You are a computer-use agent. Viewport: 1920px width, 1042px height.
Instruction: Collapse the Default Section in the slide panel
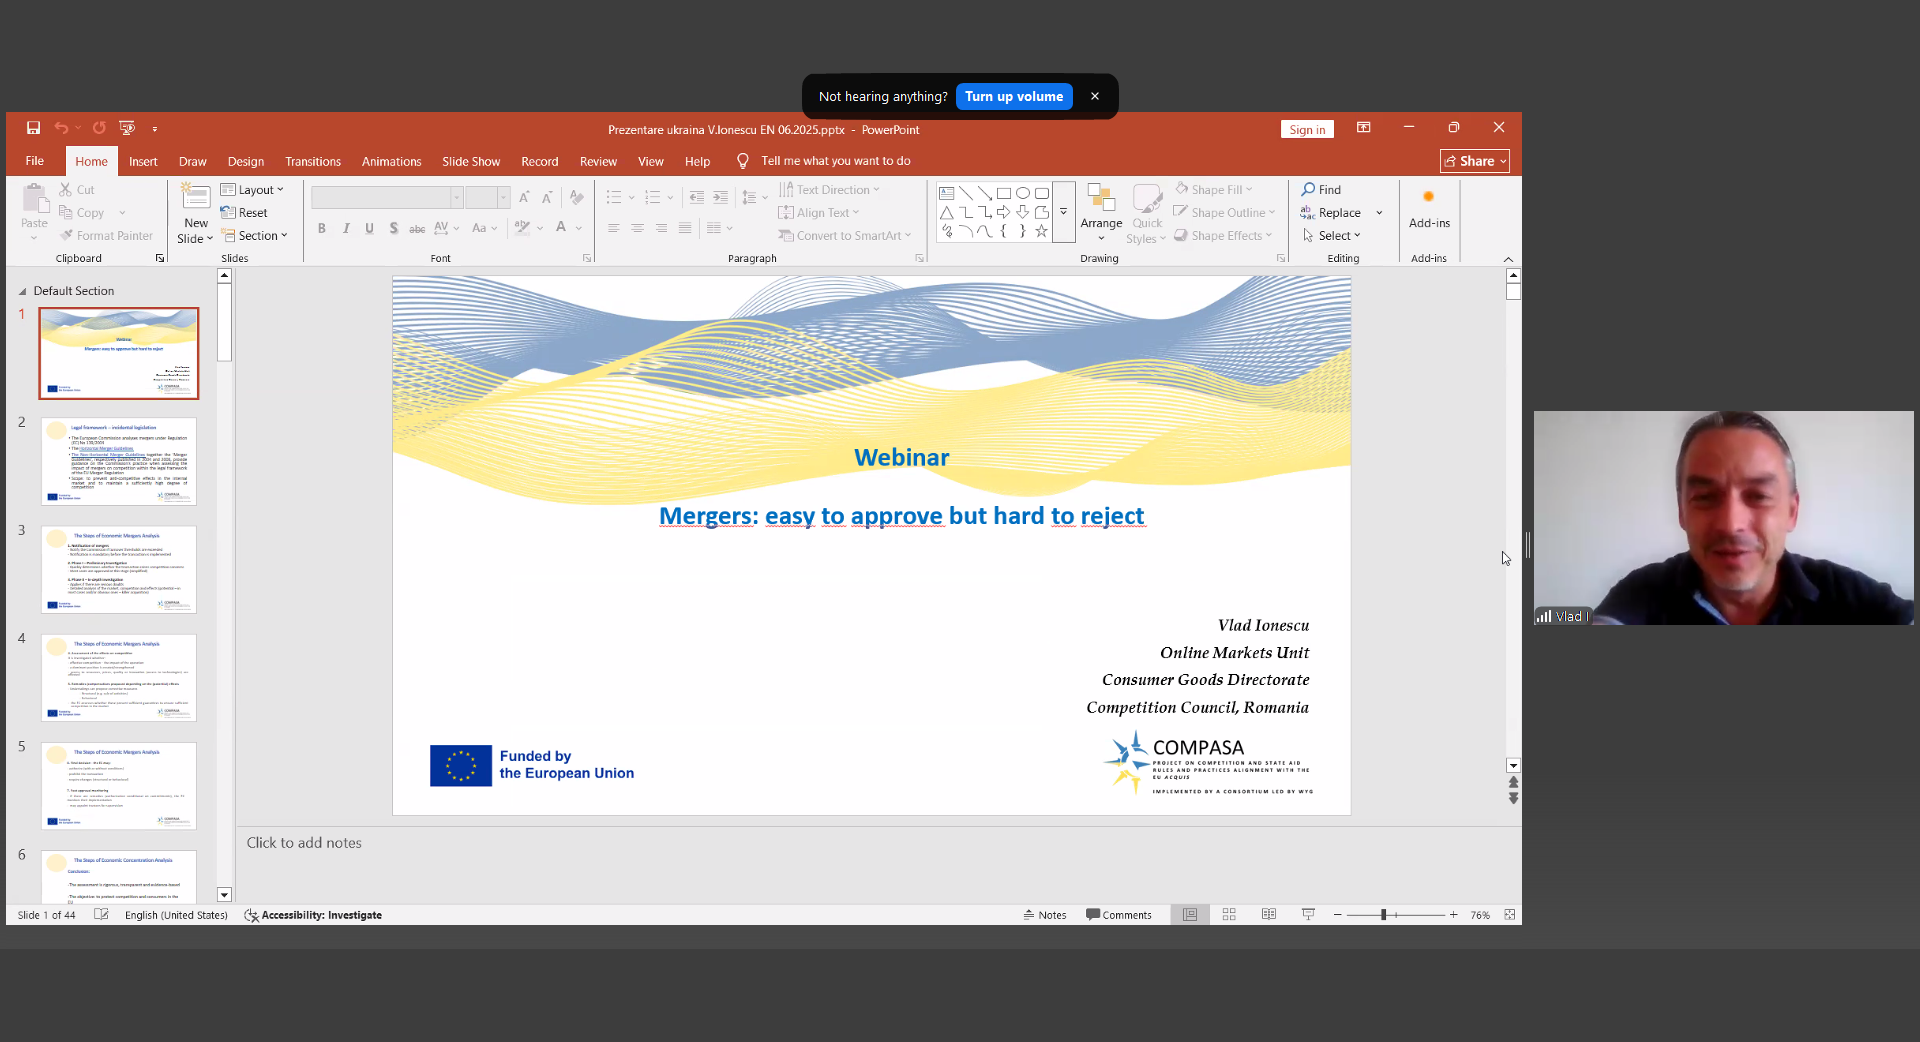(23, 291)
